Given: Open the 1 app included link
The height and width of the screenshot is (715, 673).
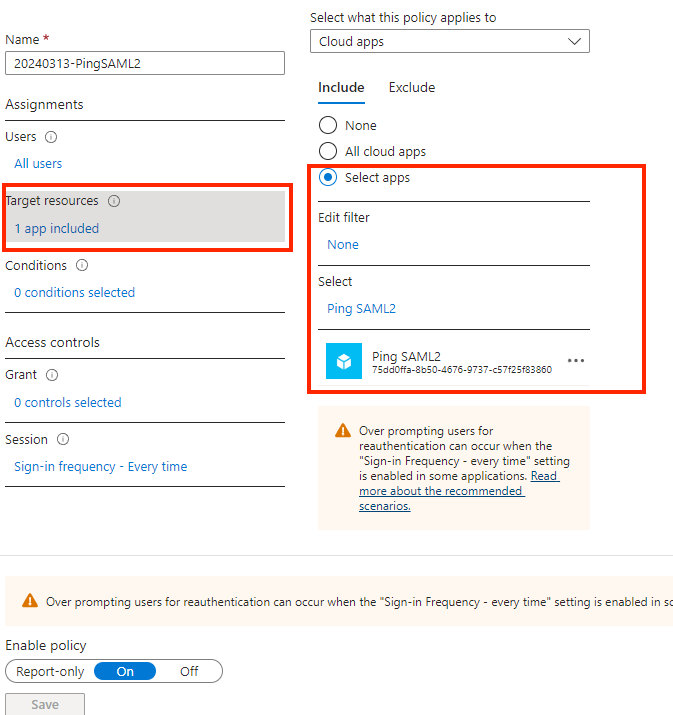Looking at the screenshot, I should pos(56,229).
